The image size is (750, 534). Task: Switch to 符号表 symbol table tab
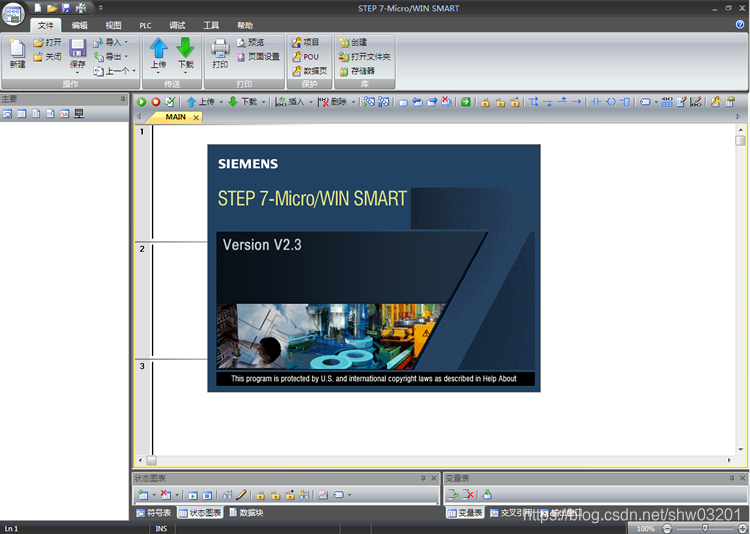[154, 513]
